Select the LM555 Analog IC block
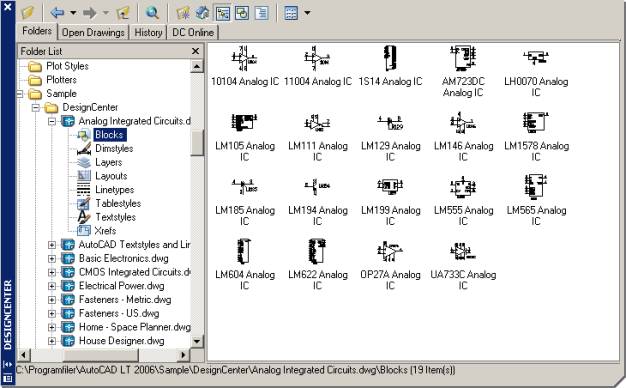This screenshot has height=388, width=626. coord(463,202)
